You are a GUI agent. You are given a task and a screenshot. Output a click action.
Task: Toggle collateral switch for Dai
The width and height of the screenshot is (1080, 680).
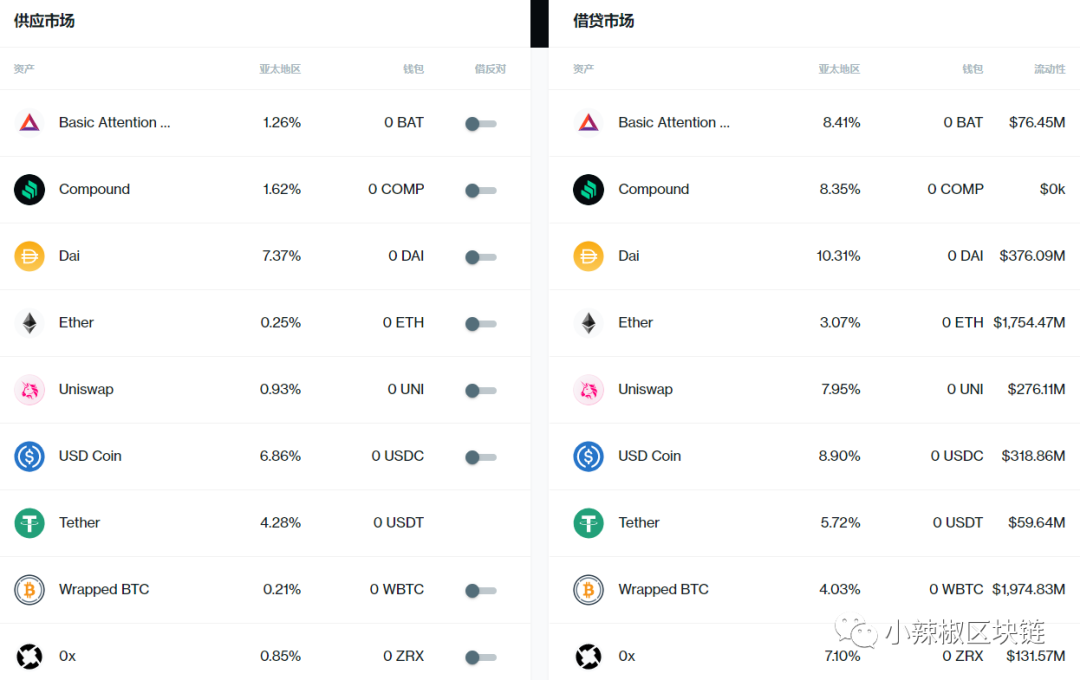pyautogui.click(x=480, y=257)
